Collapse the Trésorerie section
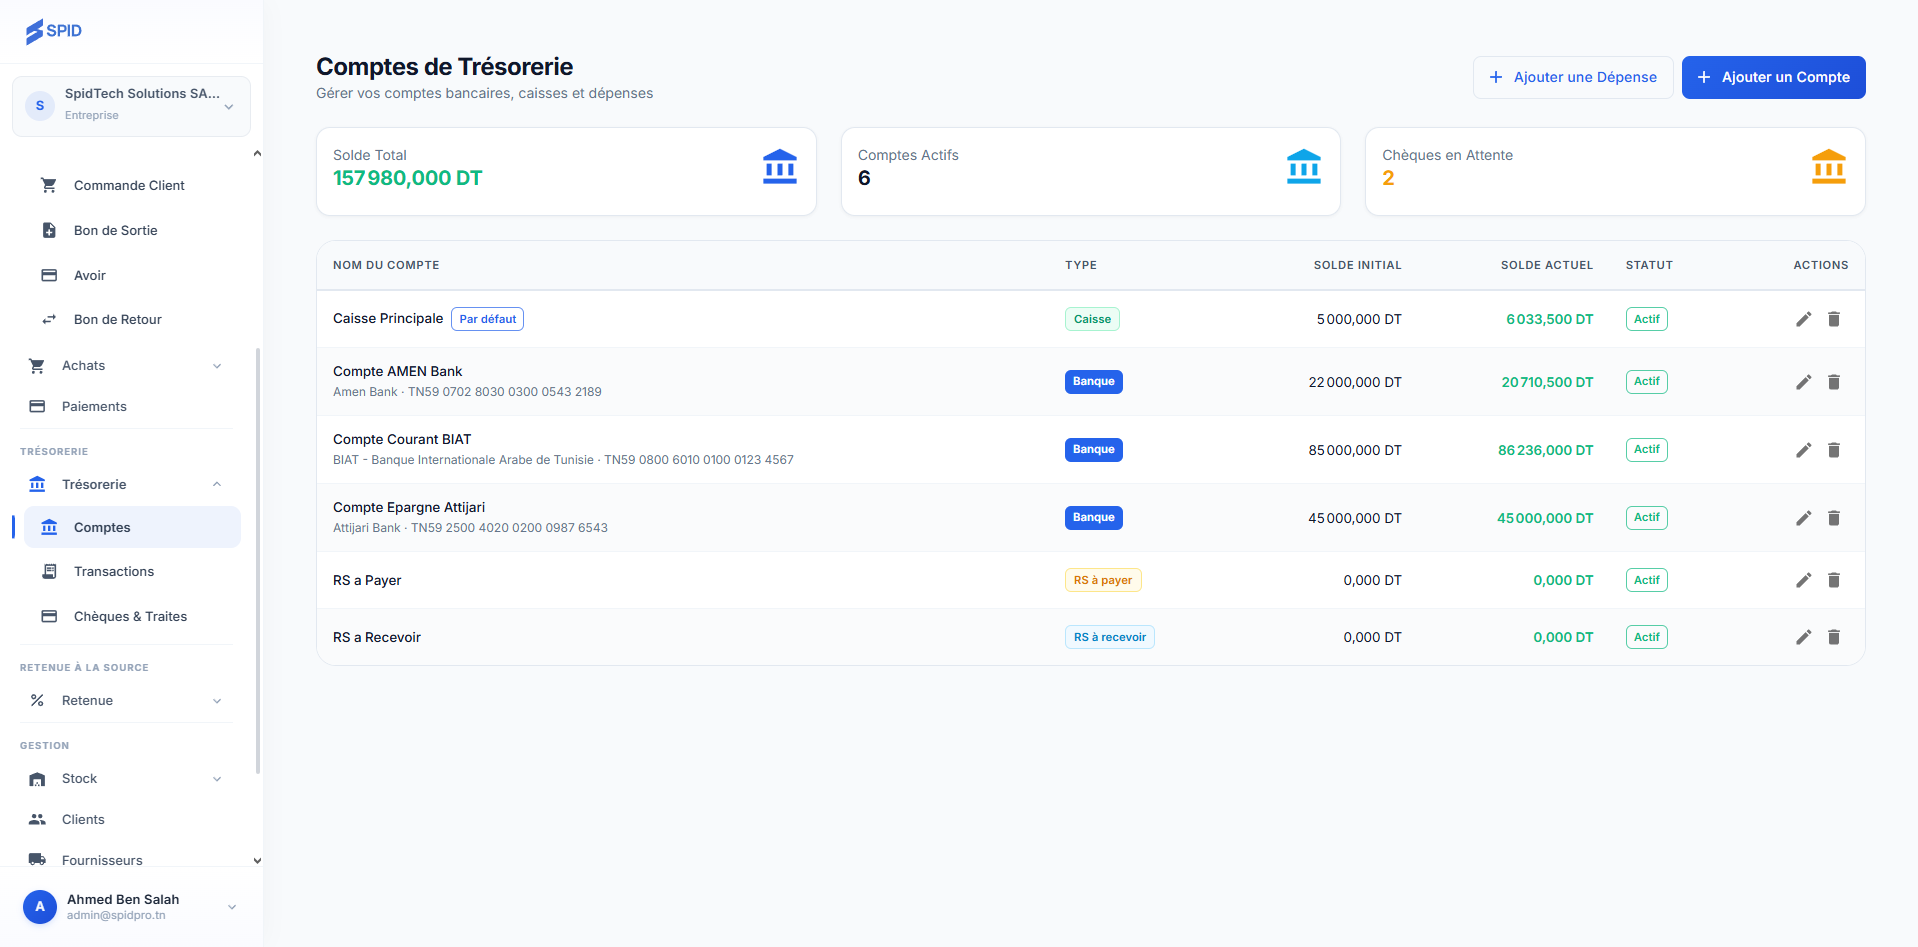Screen dimensions: 1918x947 pyautogui.click(x=217, y=484)
